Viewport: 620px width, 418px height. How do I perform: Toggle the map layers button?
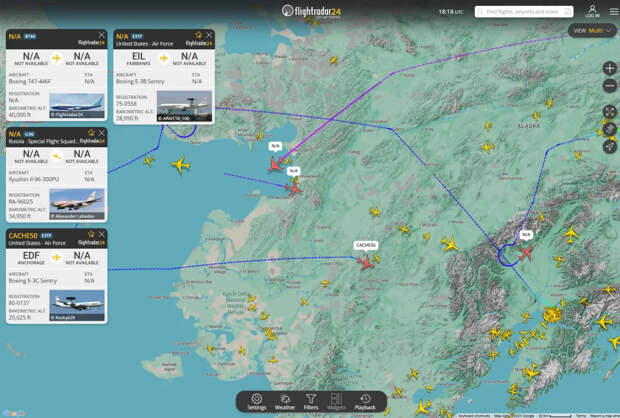coord(610,128)
